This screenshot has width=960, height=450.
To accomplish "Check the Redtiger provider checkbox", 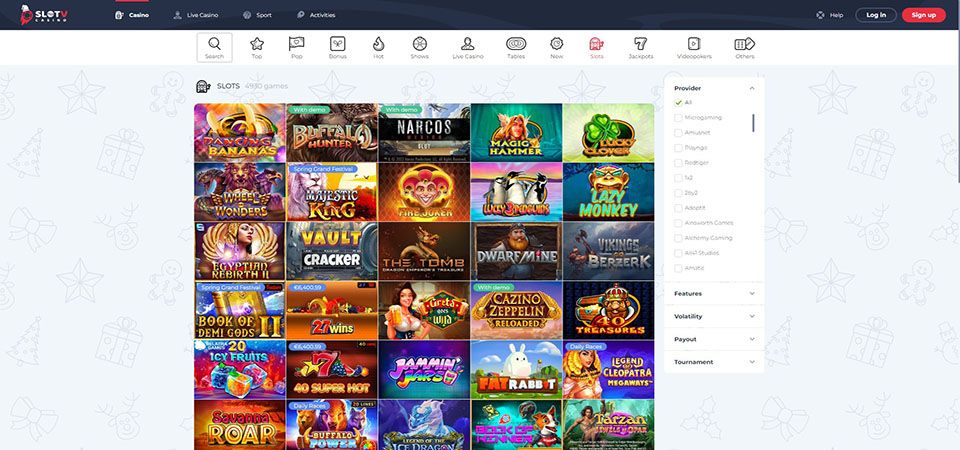I will click(678, 163).
